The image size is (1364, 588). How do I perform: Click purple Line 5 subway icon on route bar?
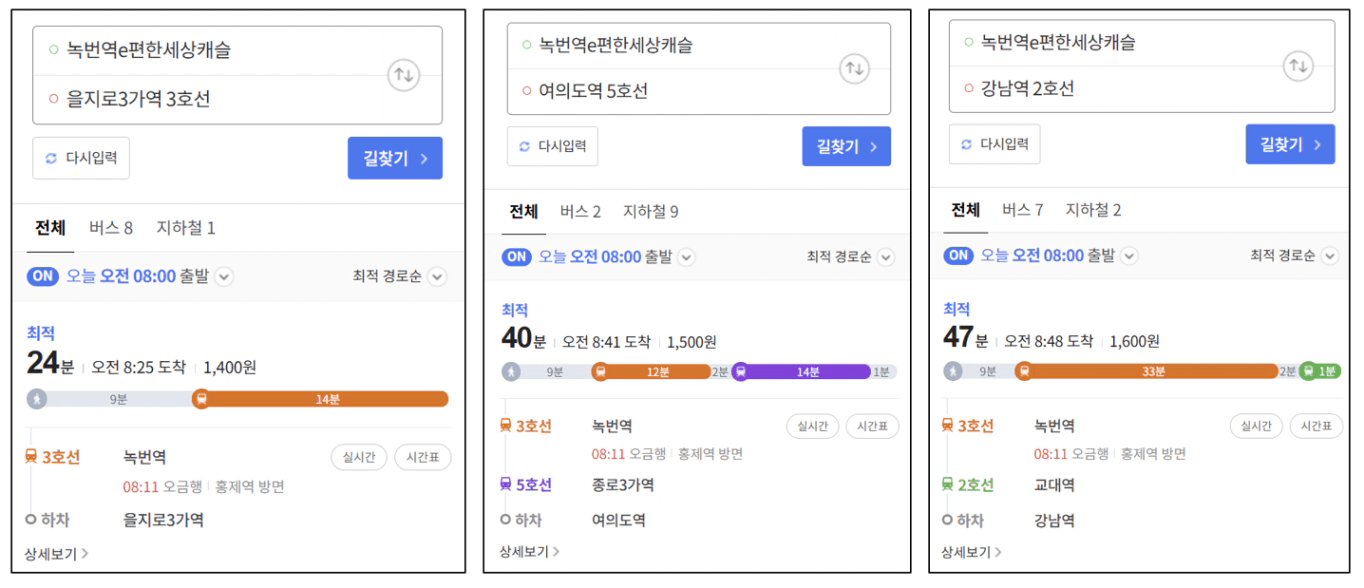(x=741, y=372)
